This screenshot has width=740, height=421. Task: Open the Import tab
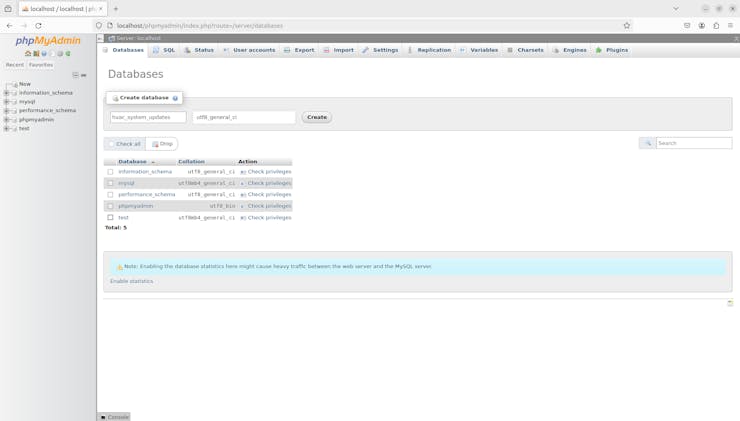tap(338, 50)
